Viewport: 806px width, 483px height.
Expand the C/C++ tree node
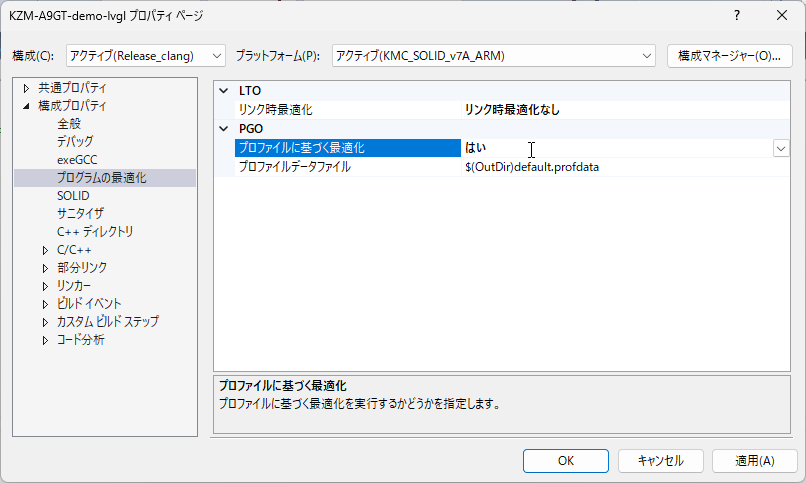[45, 250]
